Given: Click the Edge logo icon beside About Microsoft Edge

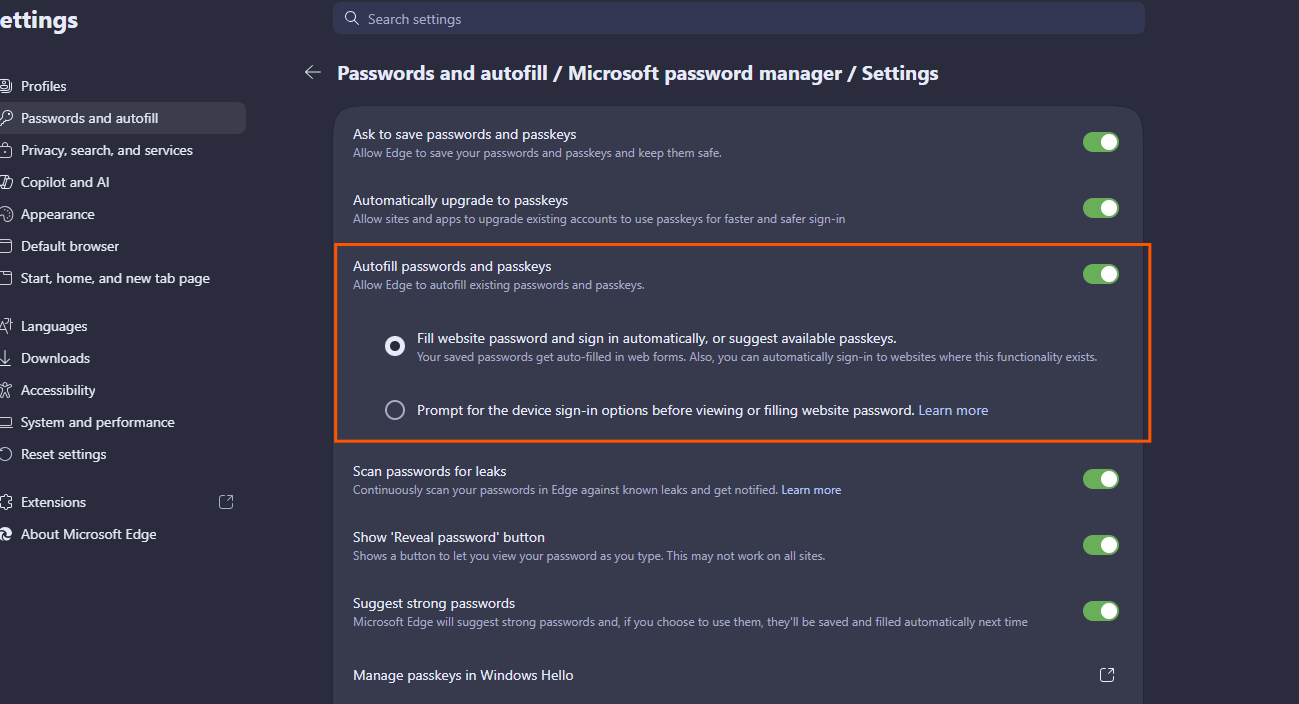Looking at the screenshot, I should [x=6, y=534].
